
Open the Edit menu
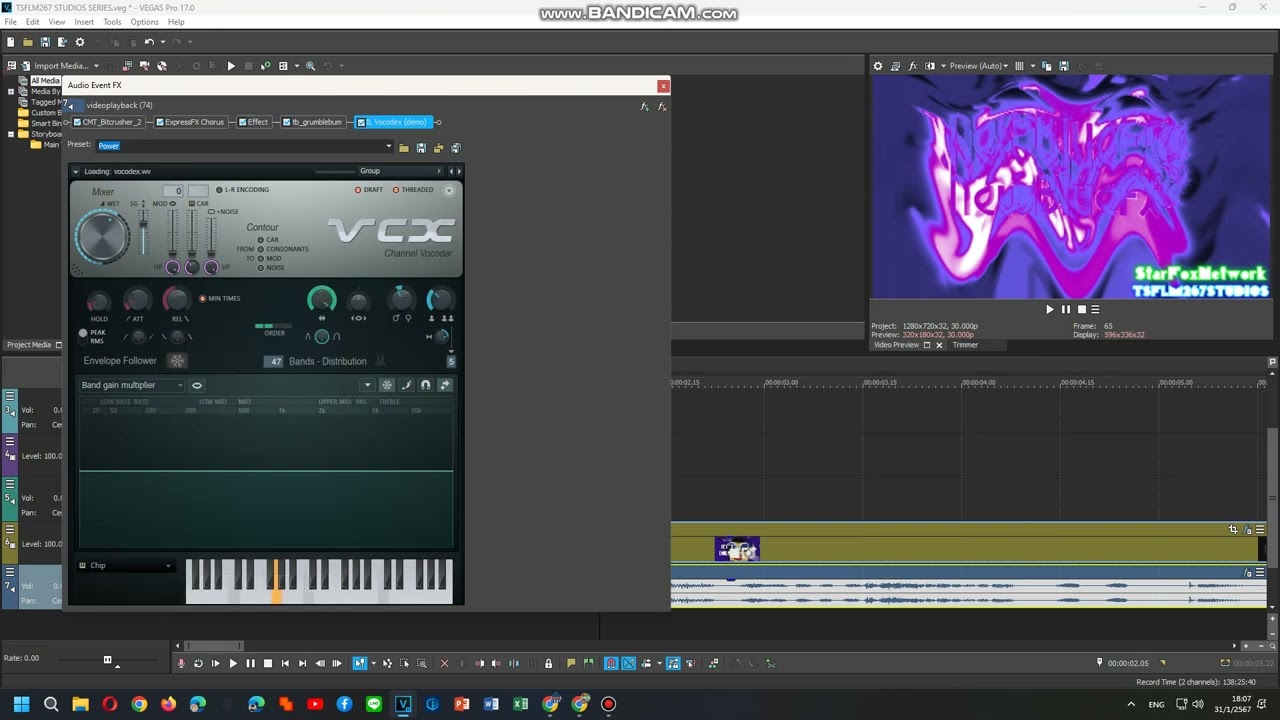coord(33,22)
